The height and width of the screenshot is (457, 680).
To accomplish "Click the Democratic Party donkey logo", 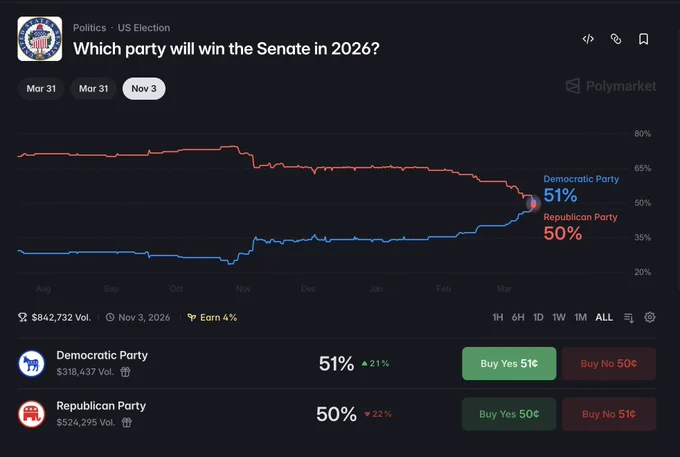I will [32, 363].
